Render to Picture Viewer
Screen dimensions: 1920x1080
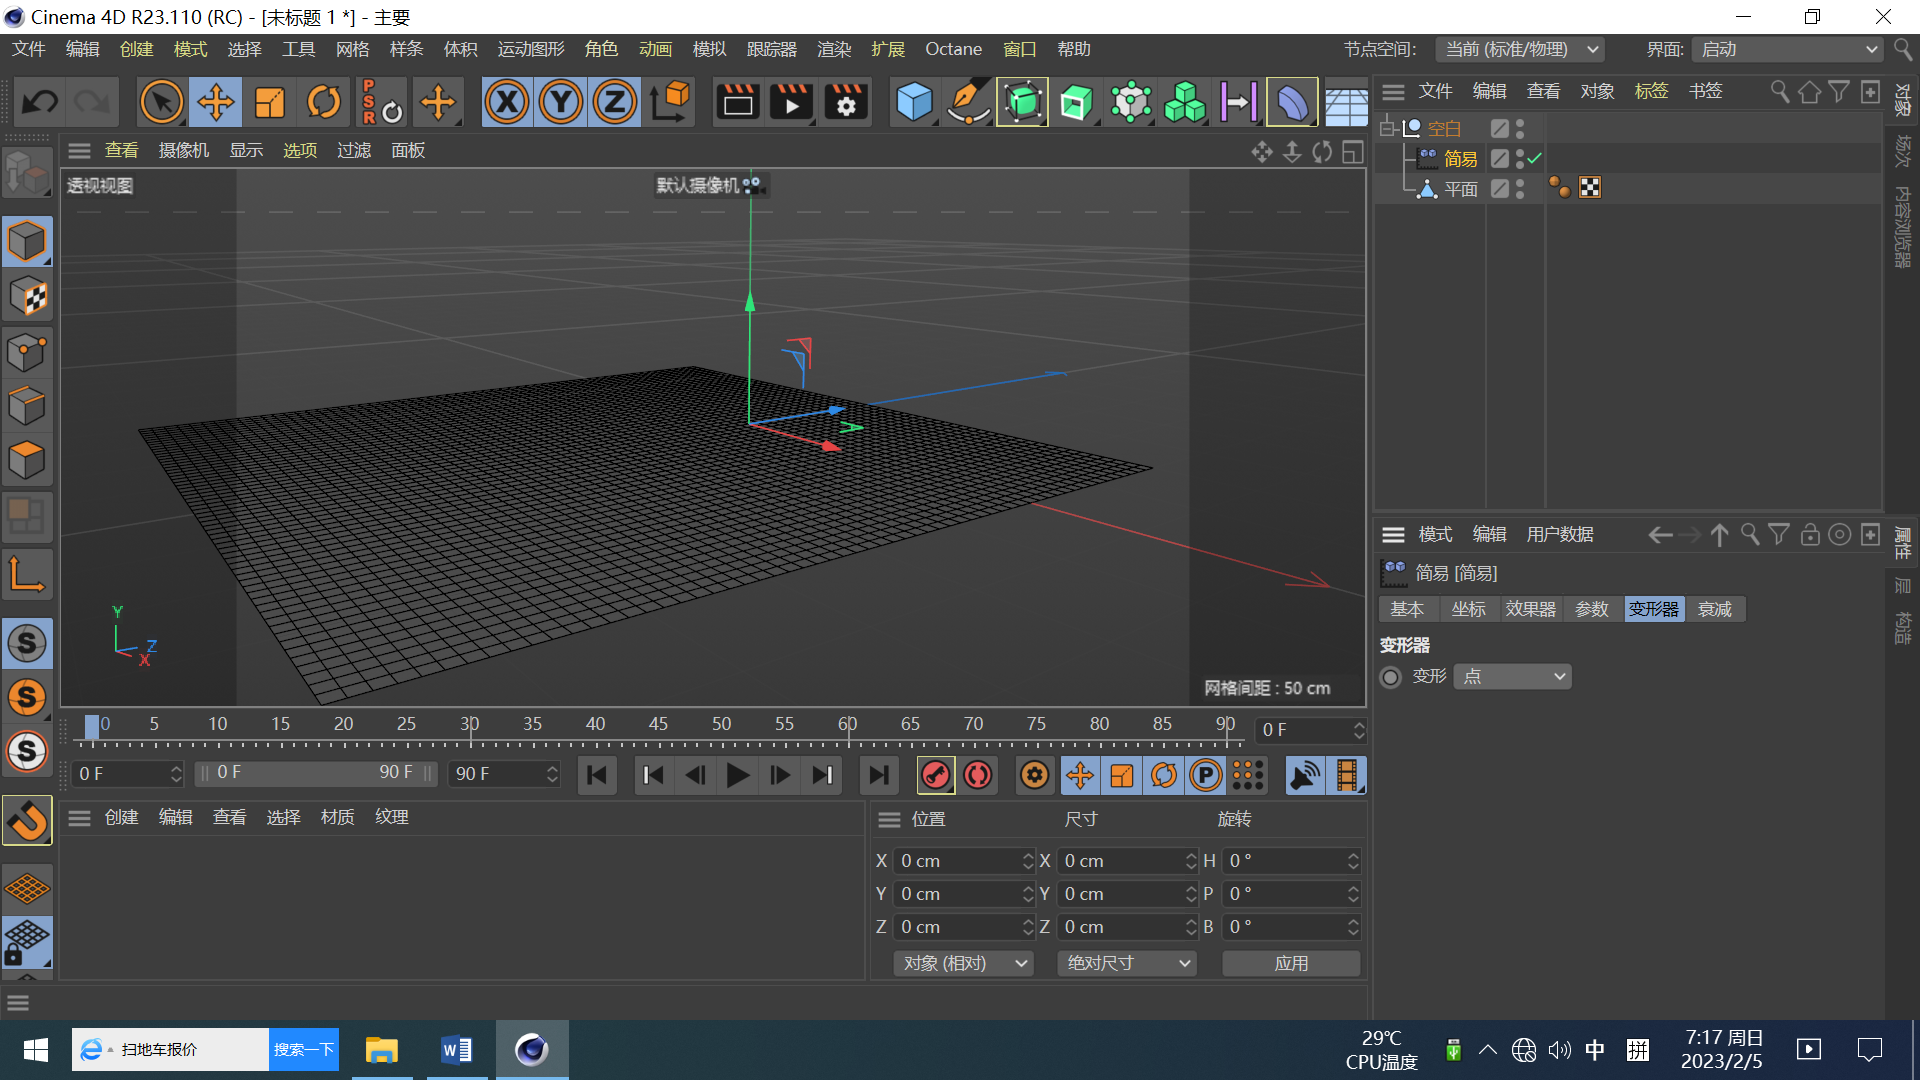coord(792,102)
